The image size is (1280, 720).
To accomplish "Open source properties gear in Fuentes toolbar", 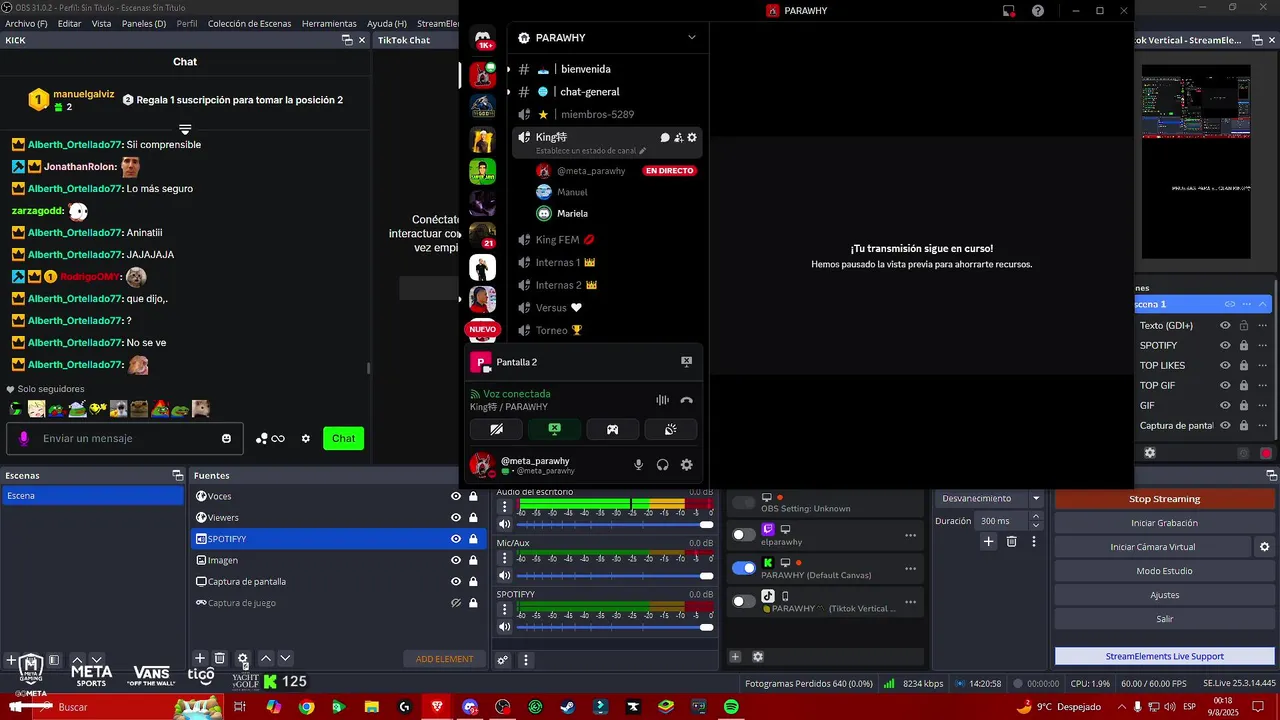I will tap(242, 659).
